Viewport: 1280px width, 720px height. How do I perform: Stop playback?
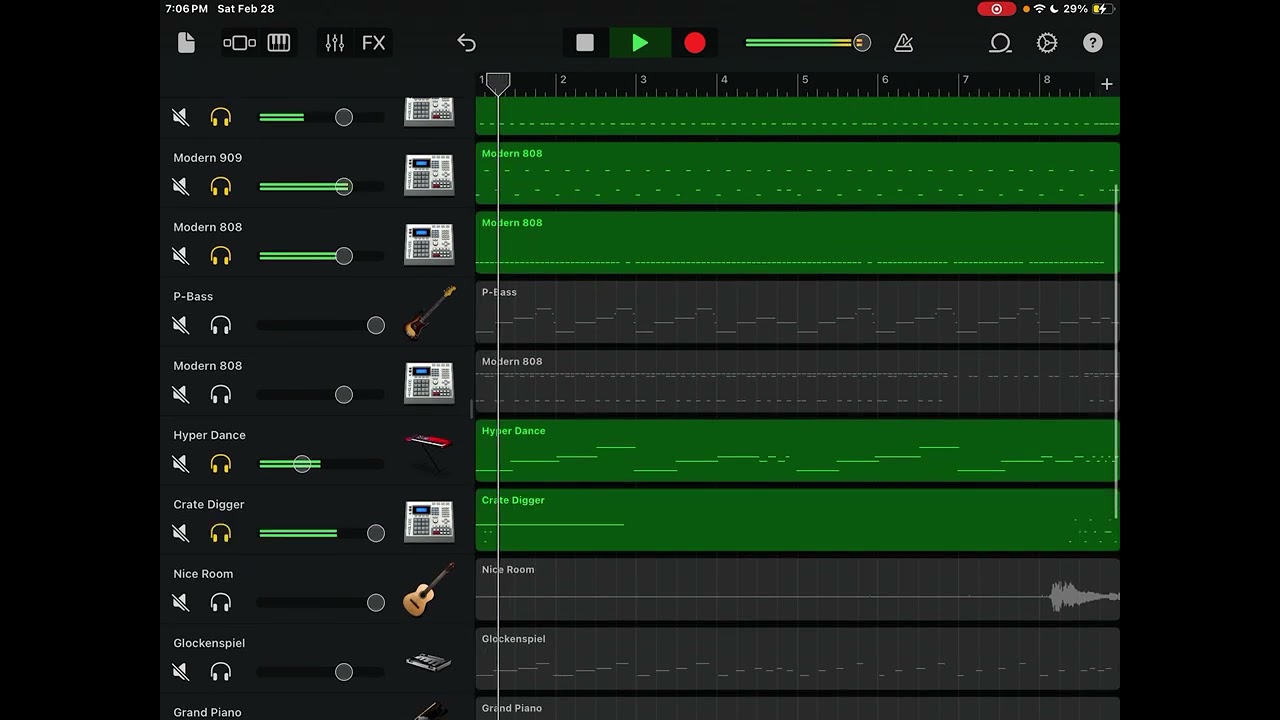(x=585, y=43)
